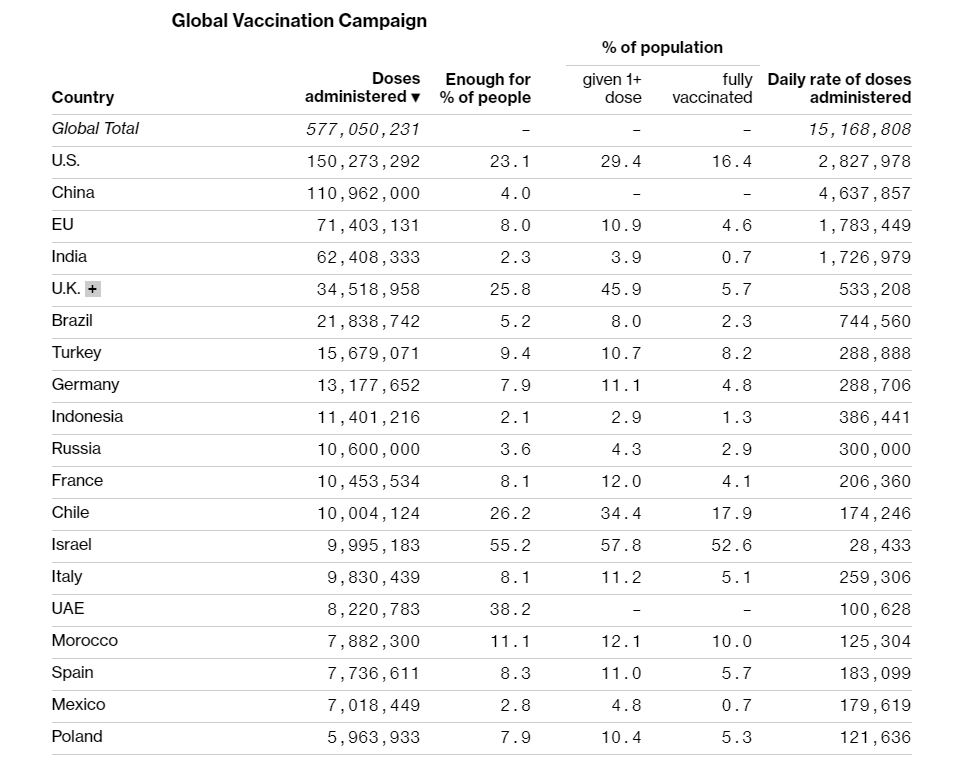Click the fully vaccinated column header

(x=712, y=88)
